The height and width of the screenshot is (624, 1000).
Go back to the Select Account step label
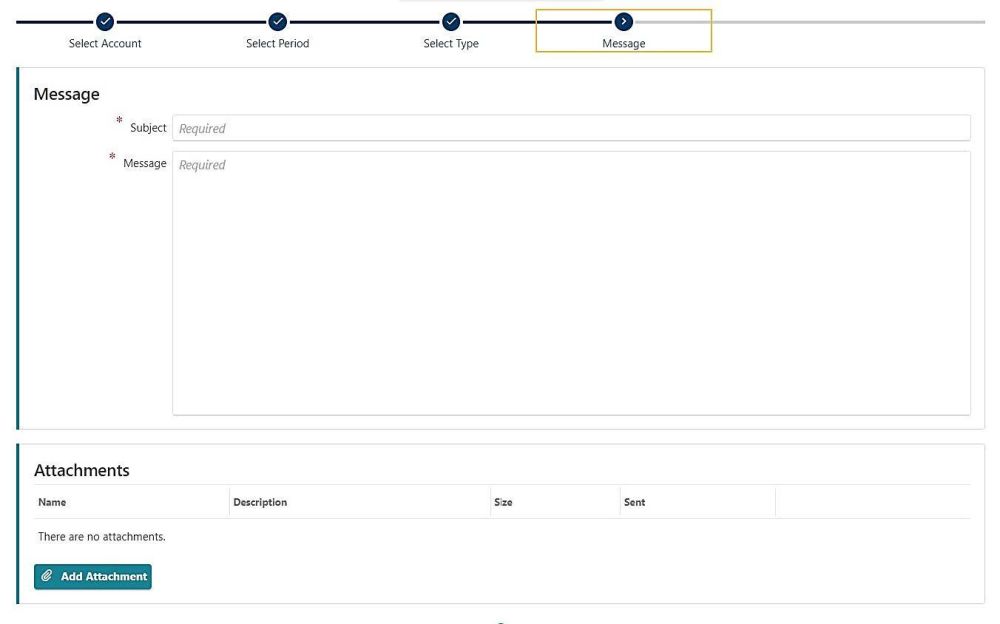105,44
